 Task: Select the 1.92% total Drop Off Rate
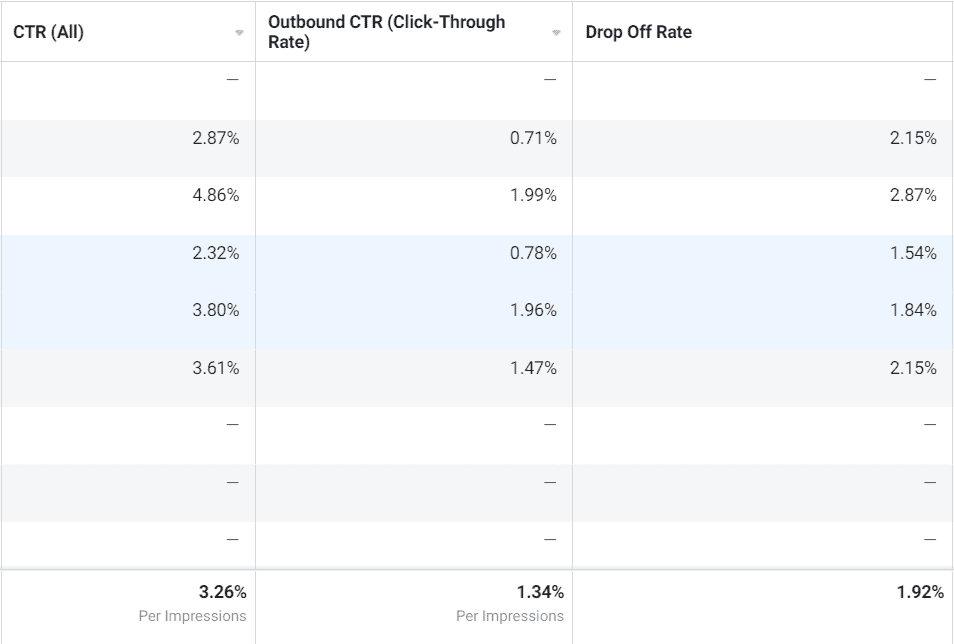(920, 592)
